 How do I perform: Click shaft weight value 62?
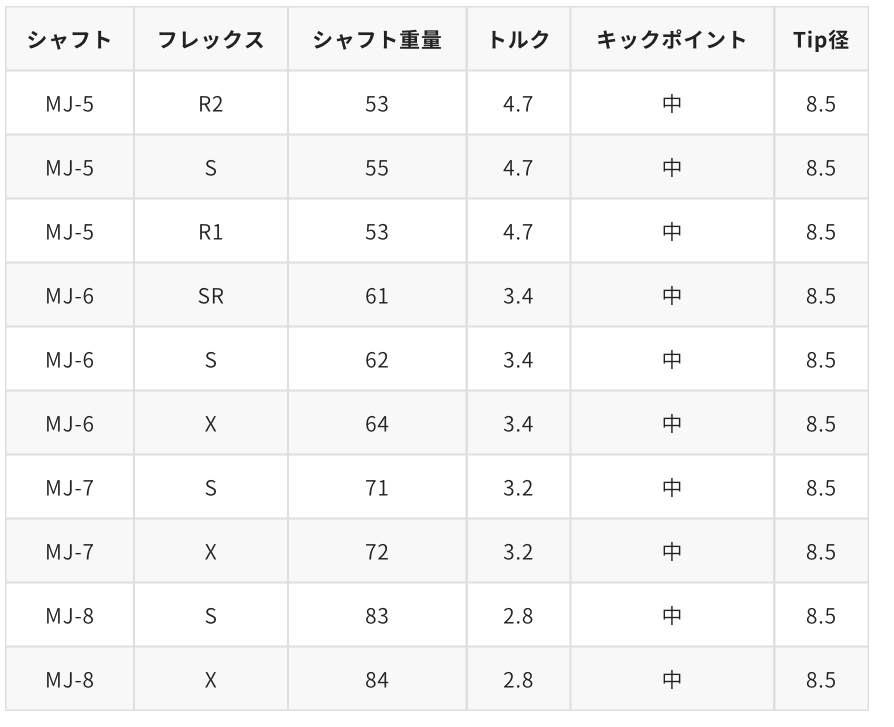click(x=377, y=360)
